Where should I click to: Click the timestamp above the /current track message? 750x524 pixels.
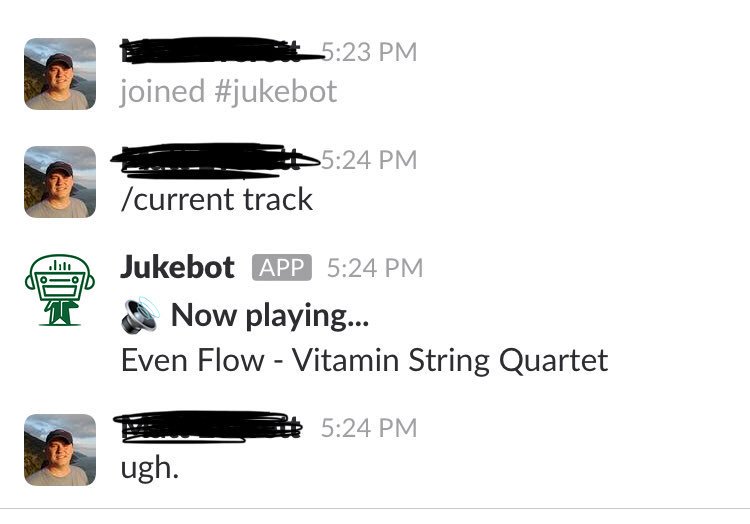click(x=370, y=159)
